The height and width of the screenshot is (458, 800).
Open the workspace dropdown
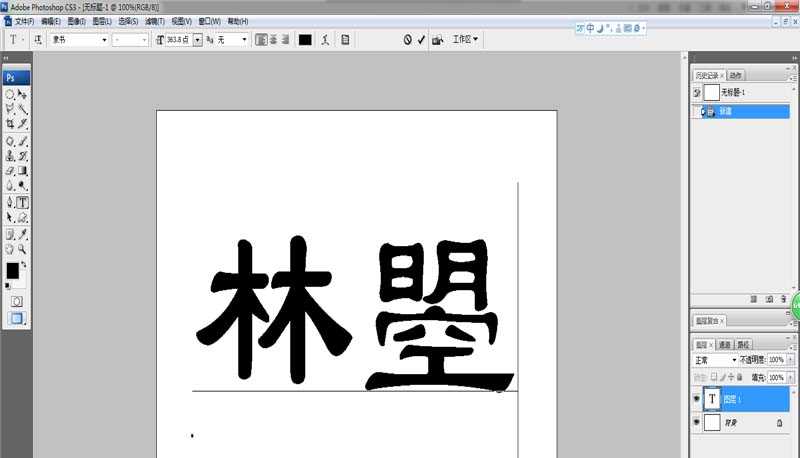pos(465,39)
